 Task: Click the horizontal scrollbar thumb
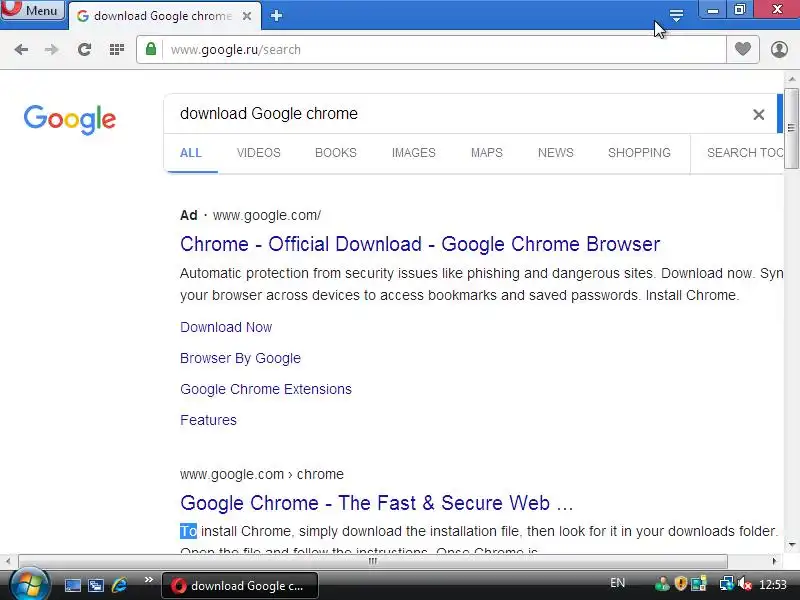(373, 561)
